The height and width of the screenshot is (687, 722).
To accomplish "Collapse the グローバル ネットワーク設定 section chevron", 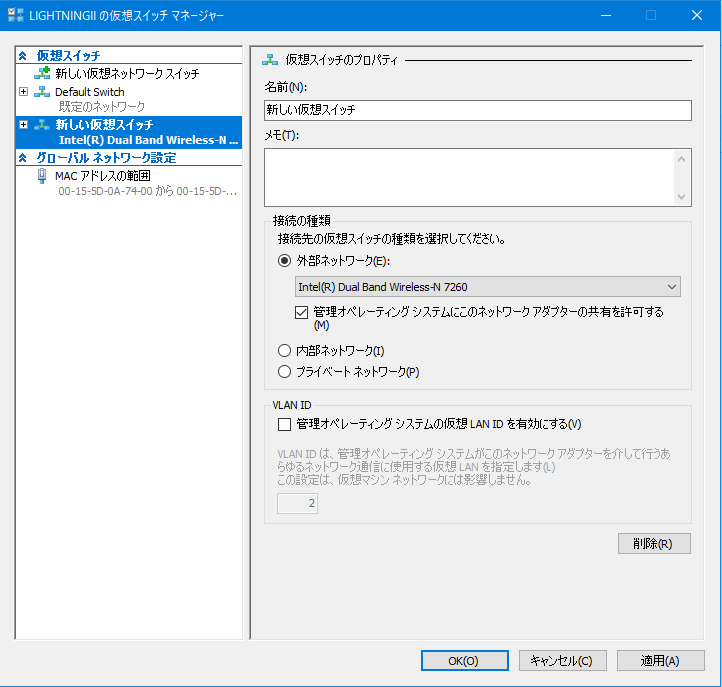I will pos(23,158).
